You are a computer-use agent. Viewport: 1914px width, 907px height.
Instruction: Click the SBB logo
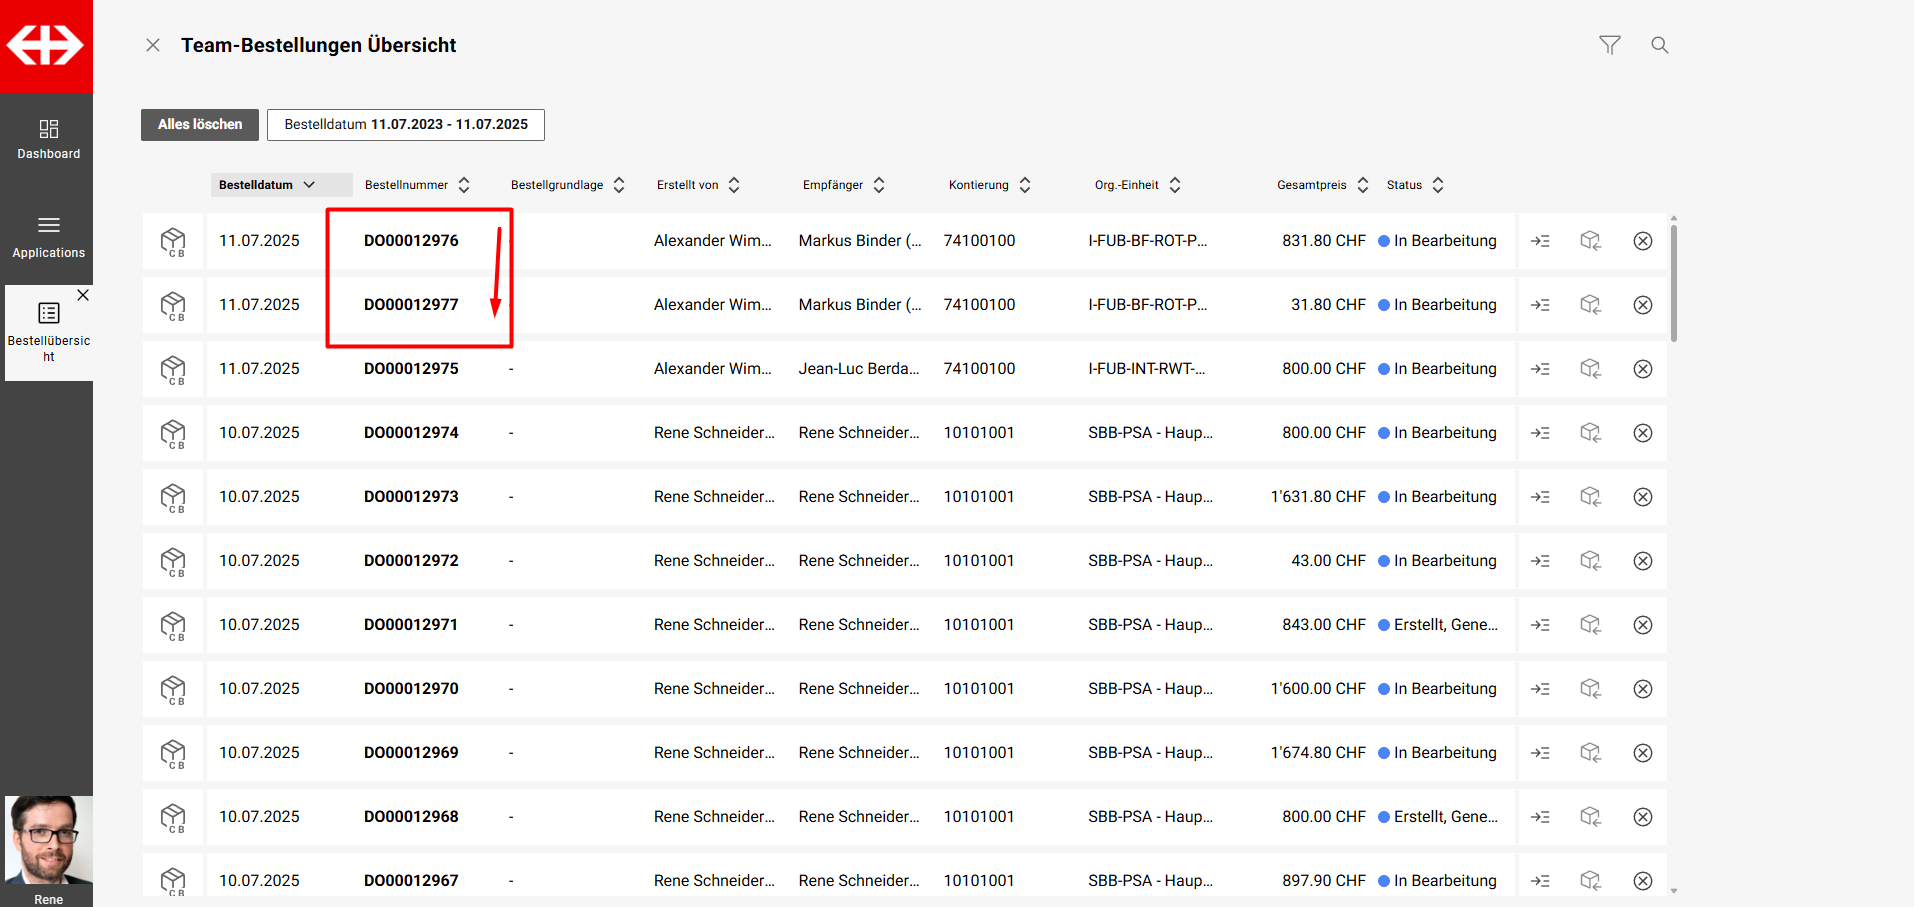click(x=46, y=46)
